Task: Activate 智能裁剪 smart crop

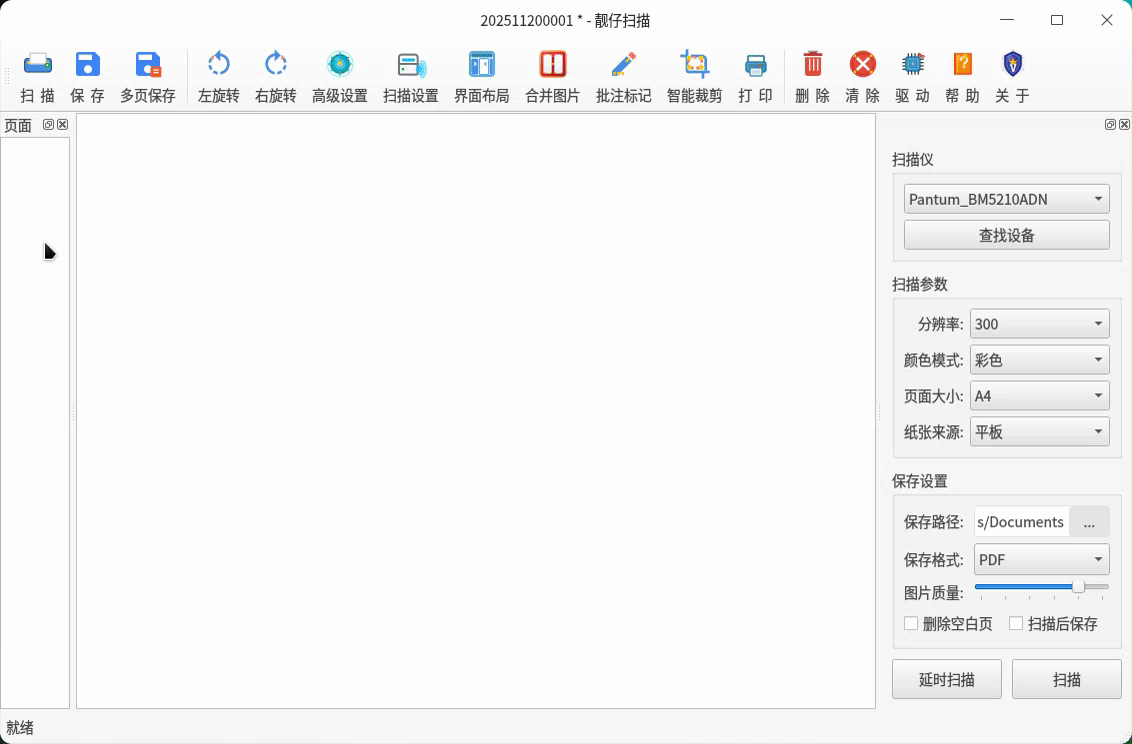Action: [x=695, y=76]
